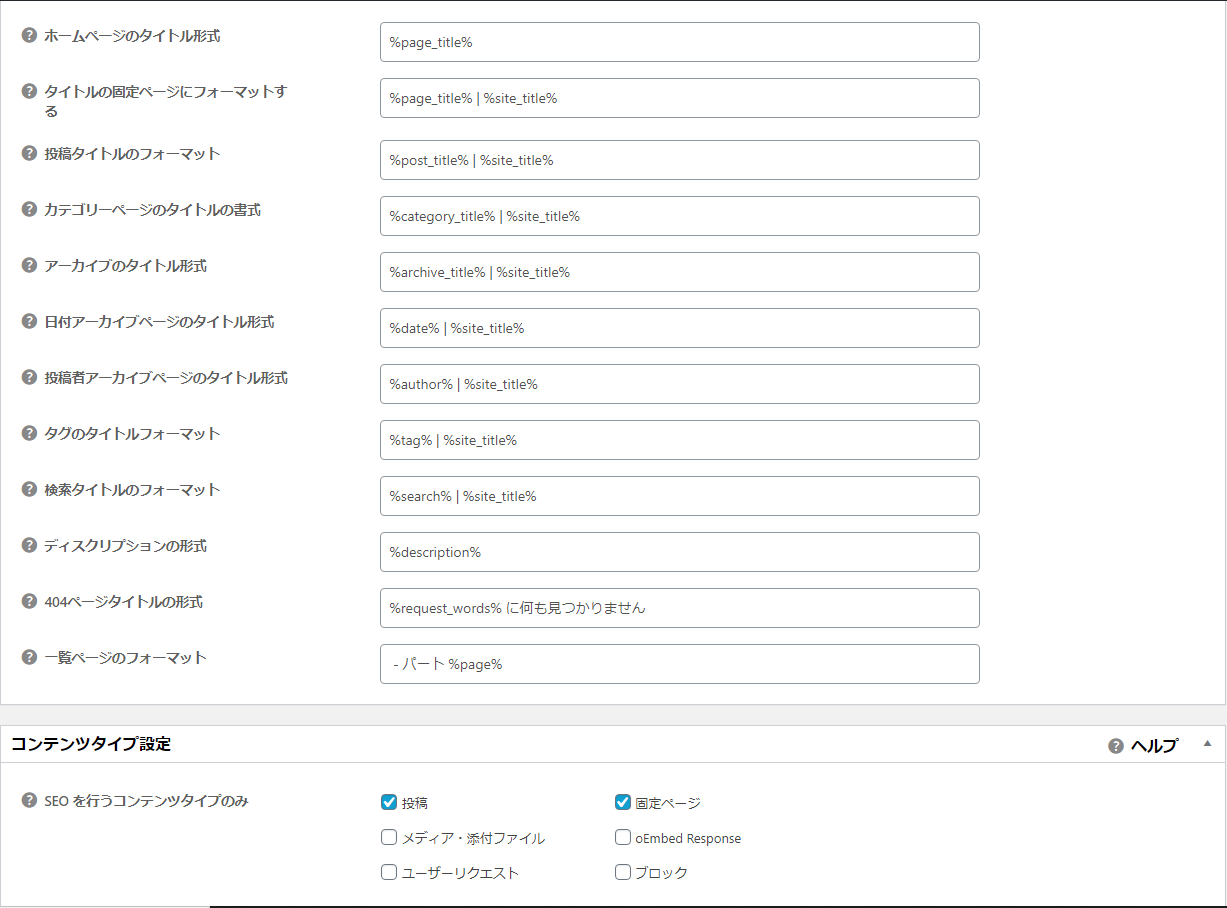Click help icon beside アーカイブのタイトル形式
This screenshot has height=908, width=1227.
[29, 266]
